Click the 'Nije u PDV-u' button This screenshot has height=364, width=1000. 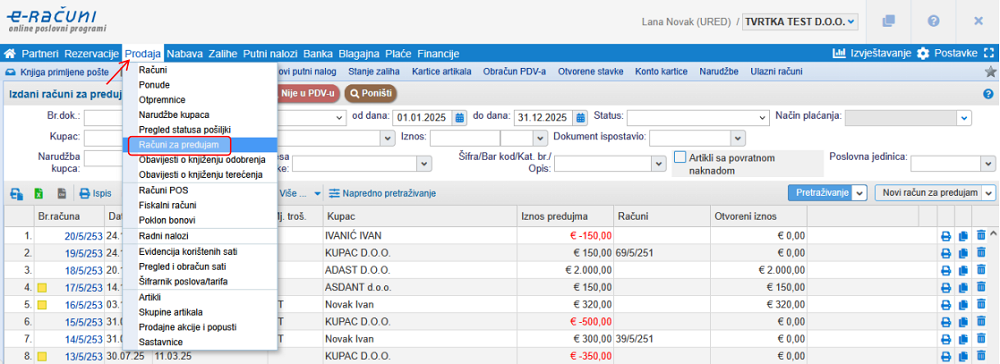tap(309, 94)
